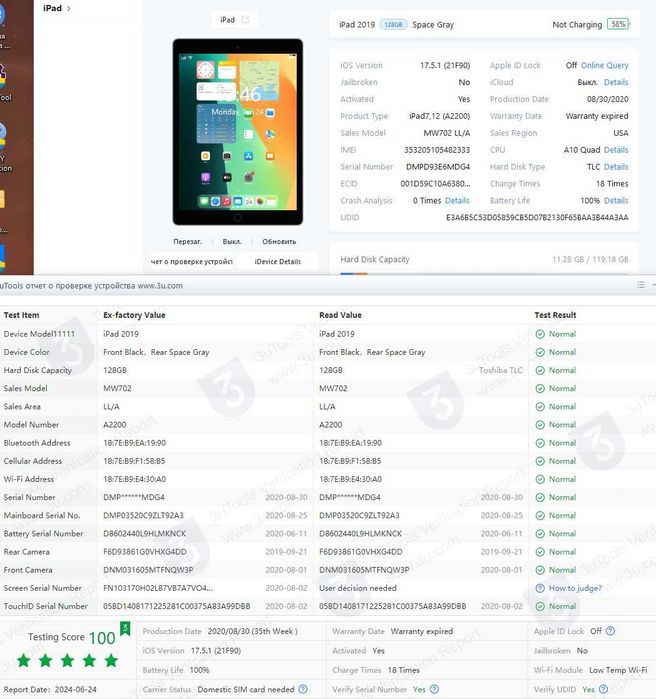The image size is (656, 699).
Task: Click the Normal check icon for TouchID Serial Number
Action: (x=540, y=606)
